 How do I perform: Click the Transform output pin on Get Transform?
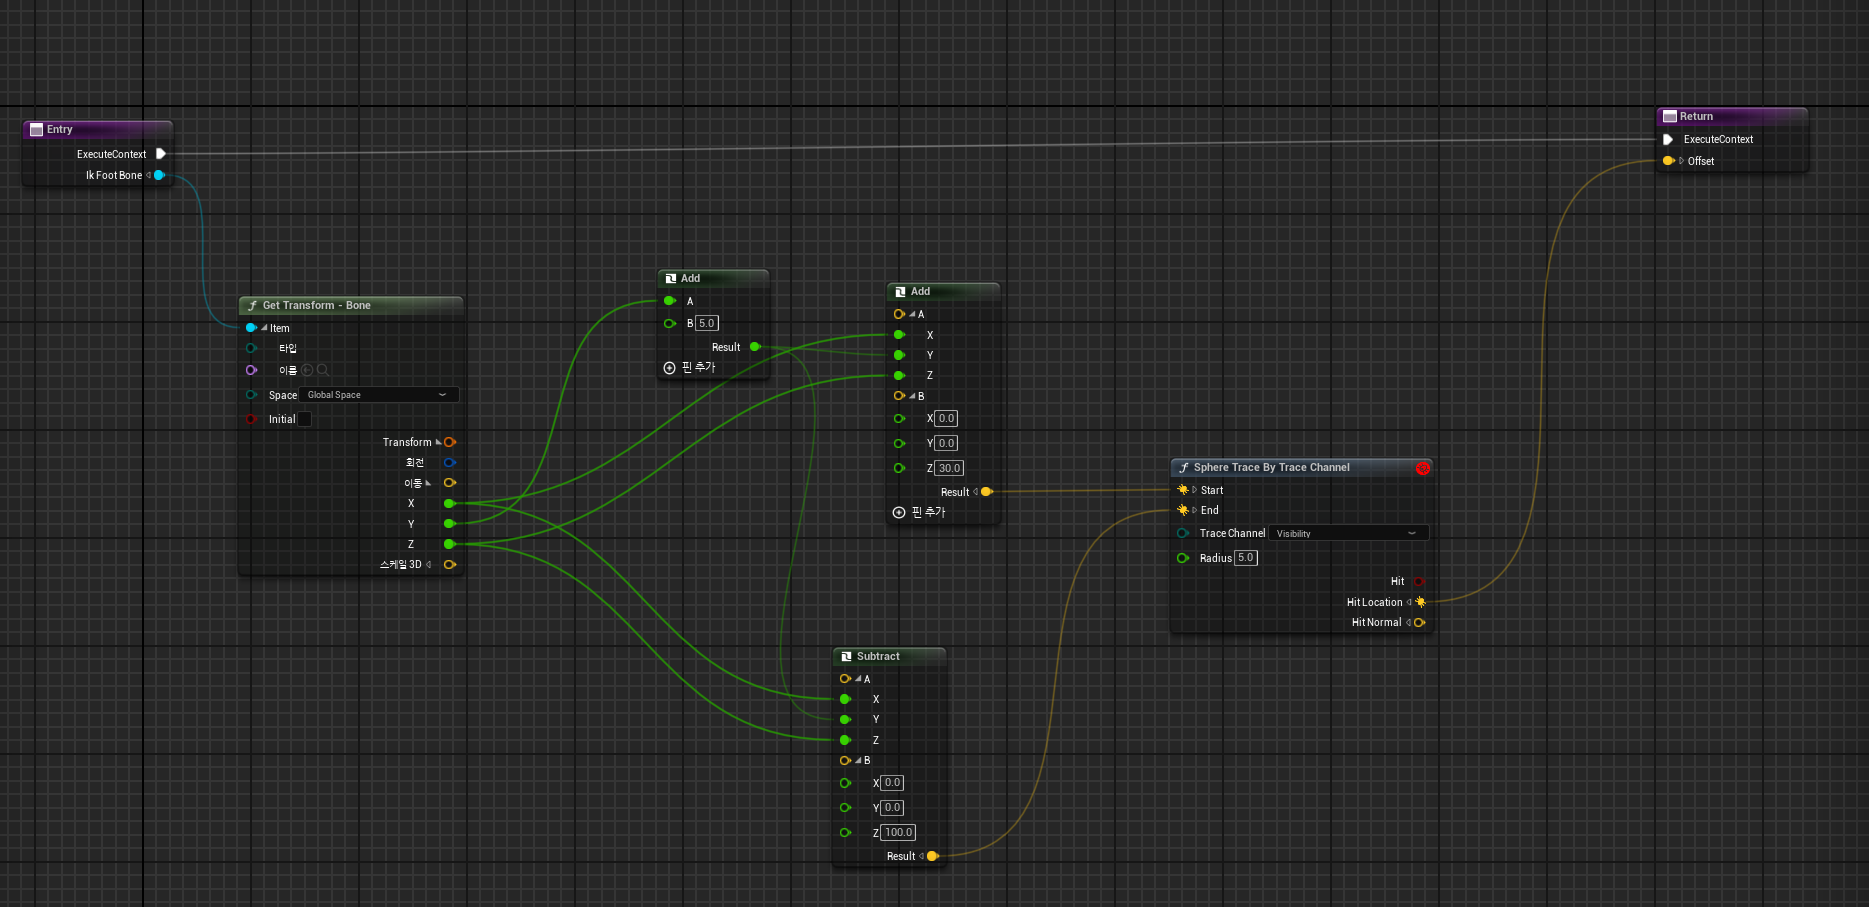450,442
